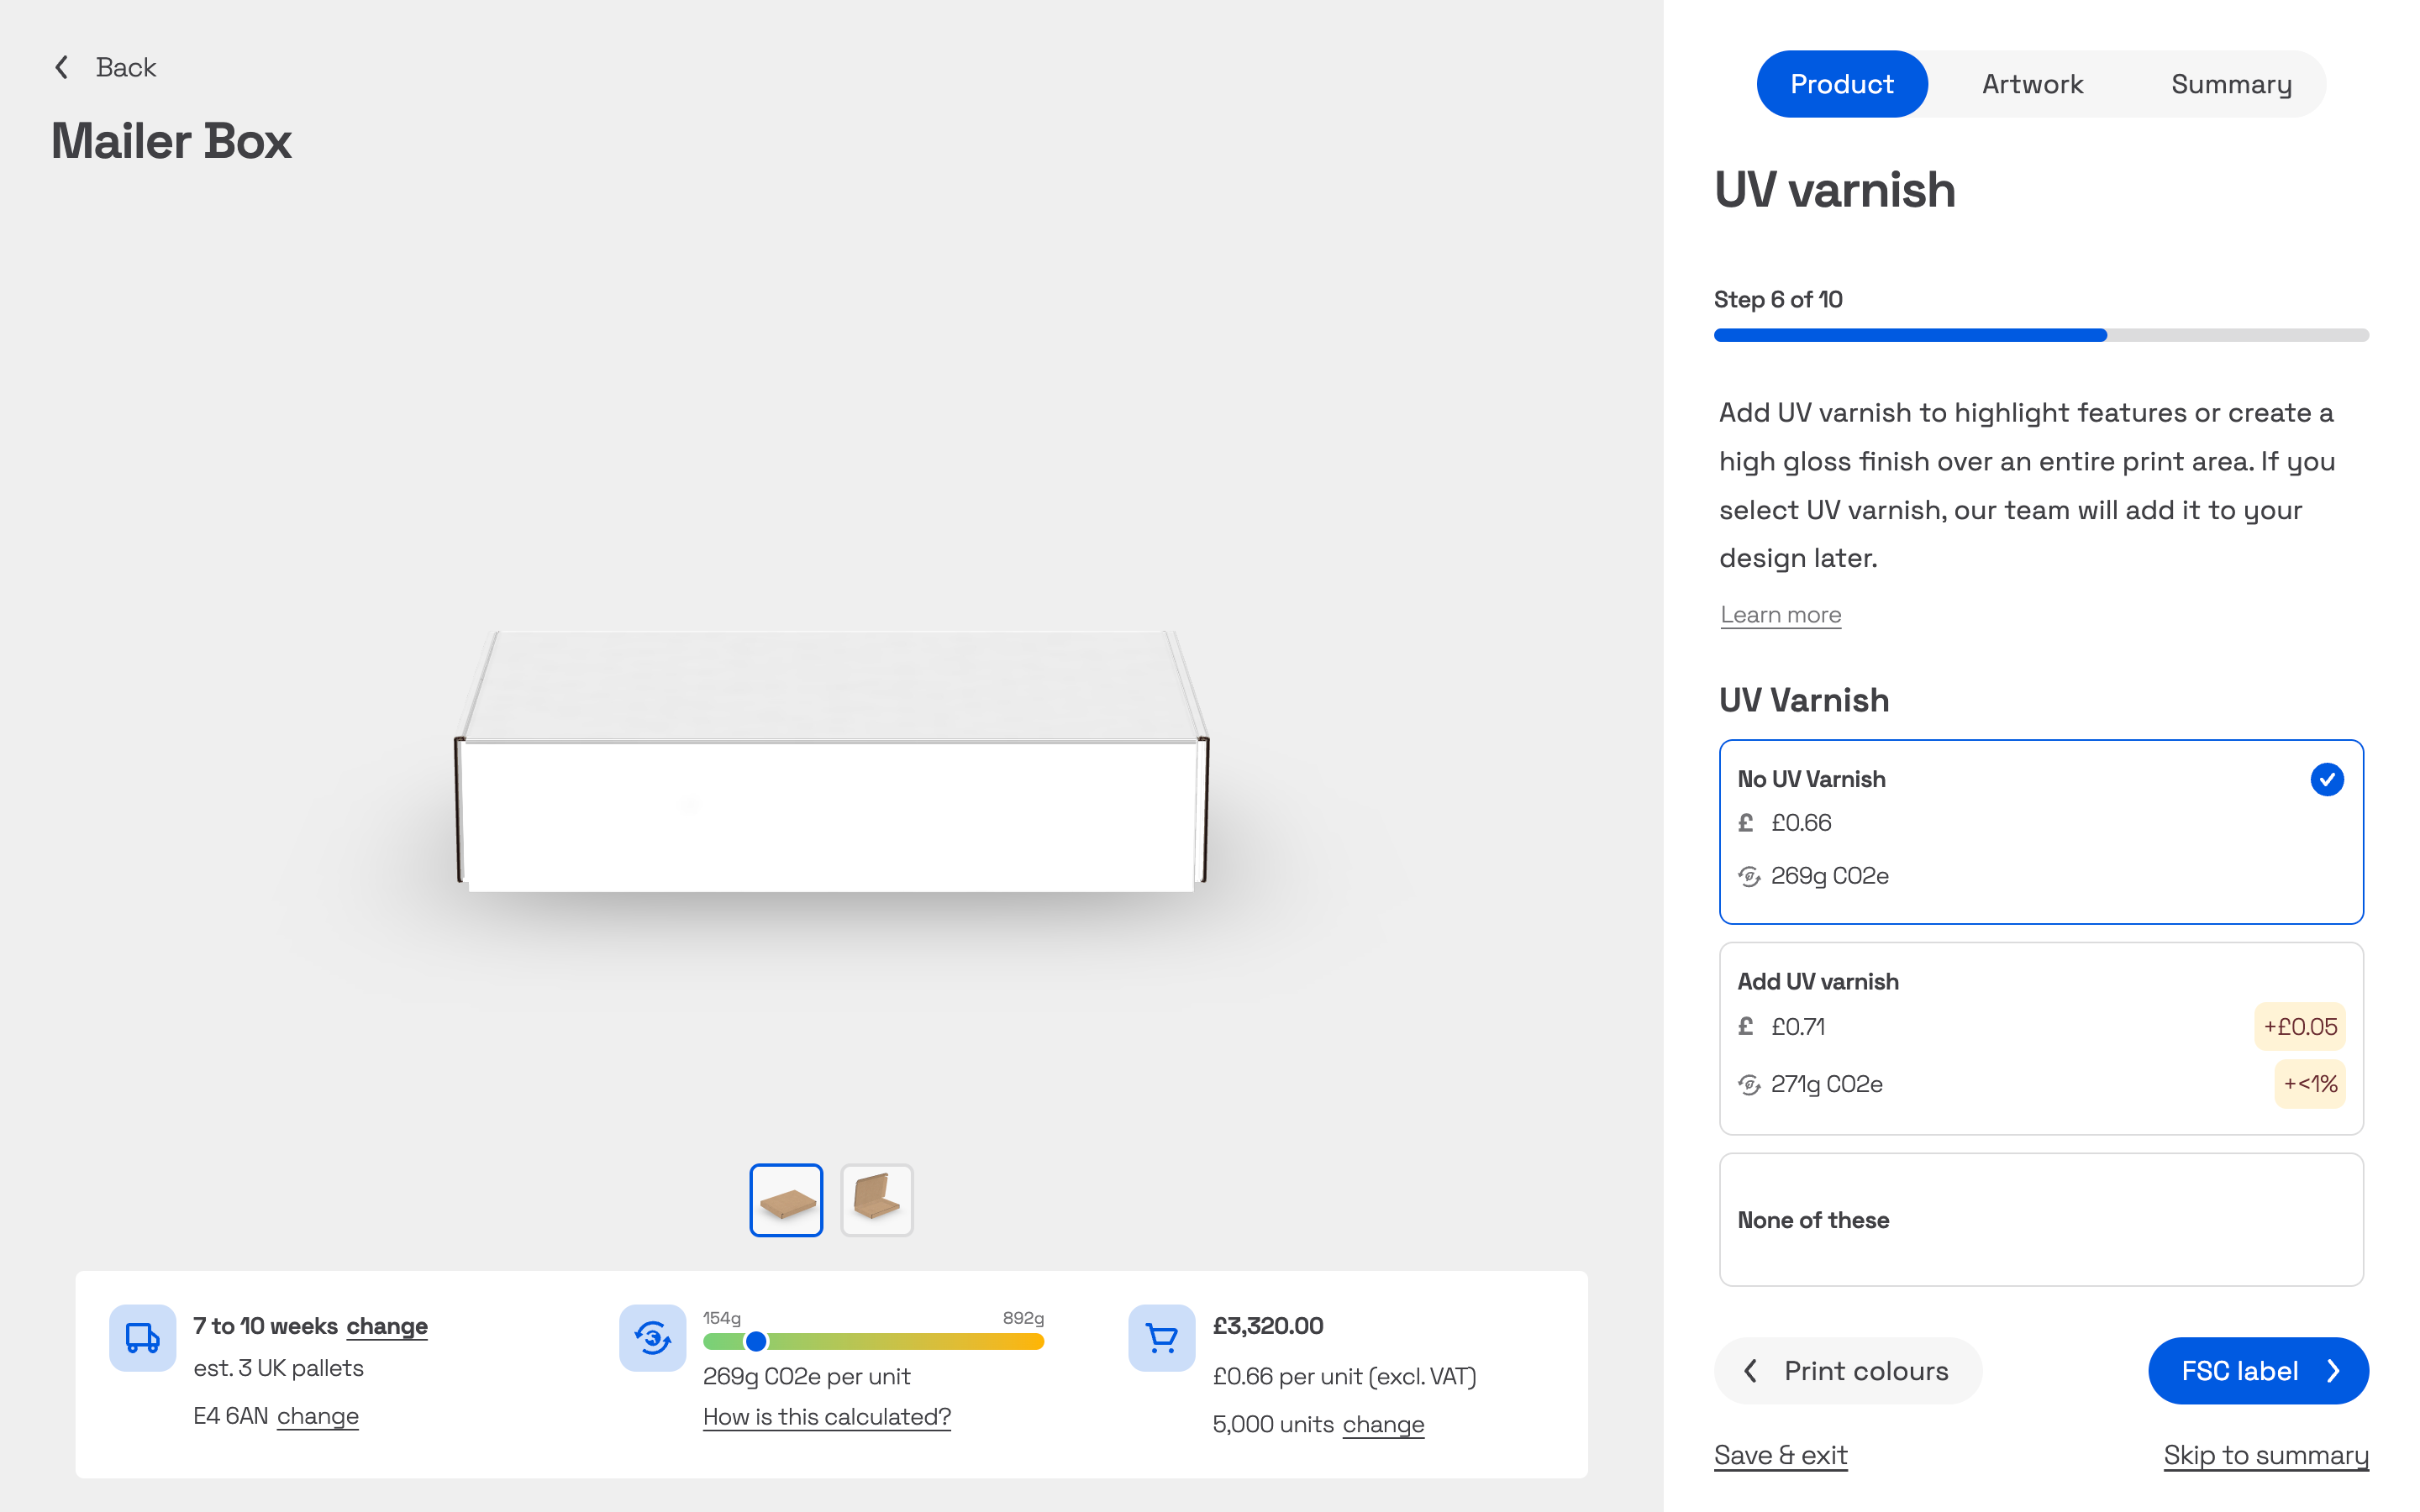Click the CO2e icon beside 269g CO2e option
The height and width of the screenshot is (1512, 2420).
pyautogui.click(x=1748, y=876)
